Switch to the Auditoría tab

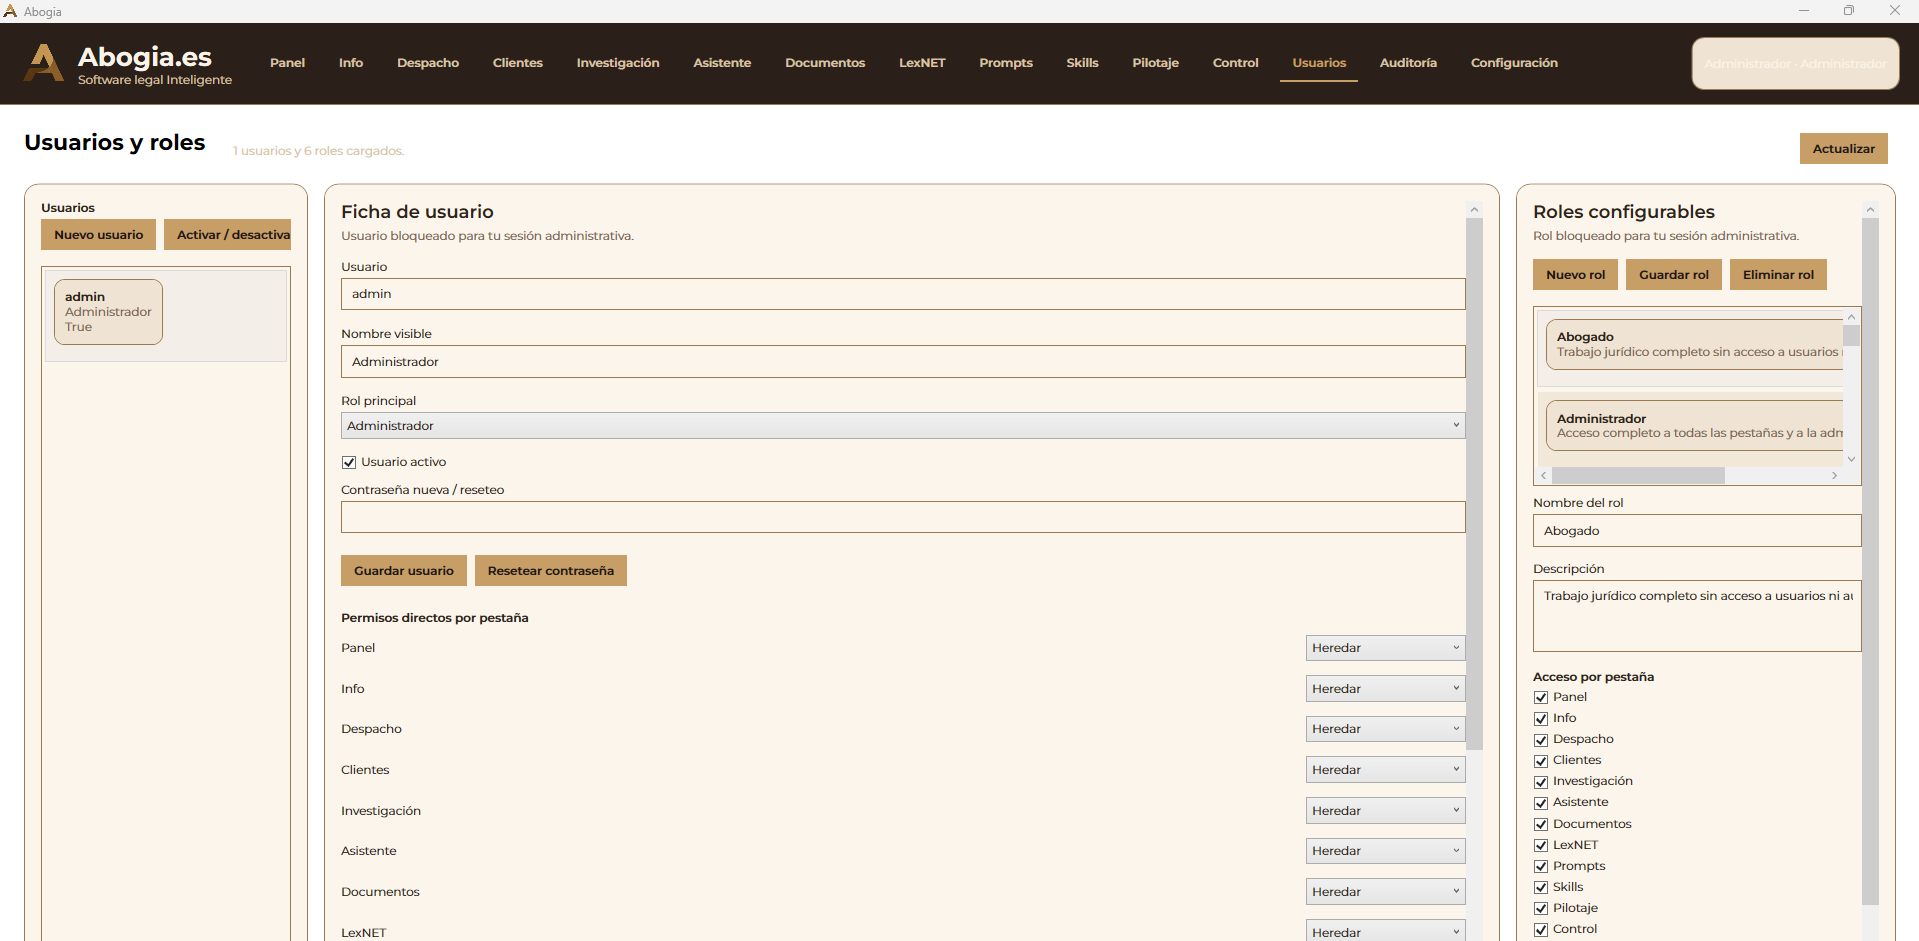coord(1407,63)
